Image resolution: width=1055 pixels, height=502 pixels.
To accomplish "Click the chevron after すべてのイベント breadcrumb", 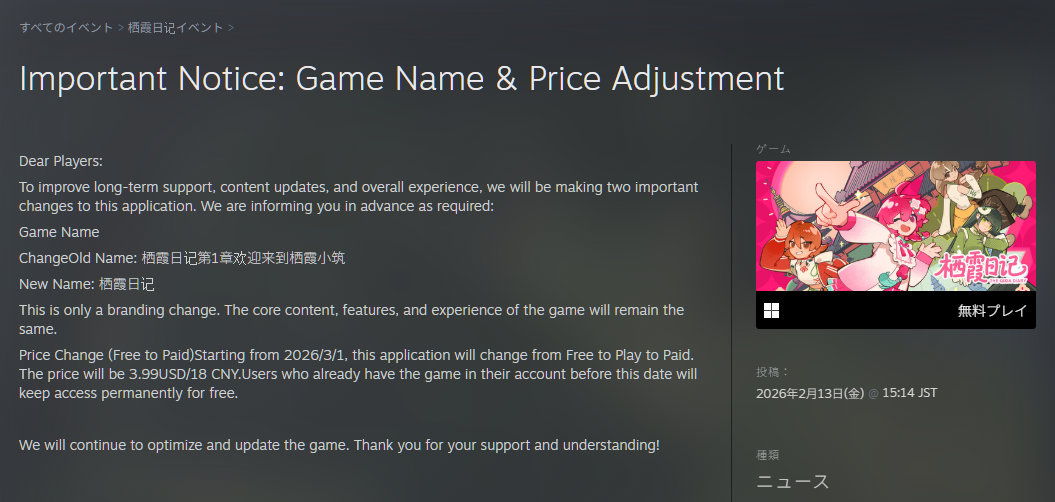I will pyautogui.click(x=121, y=28).
